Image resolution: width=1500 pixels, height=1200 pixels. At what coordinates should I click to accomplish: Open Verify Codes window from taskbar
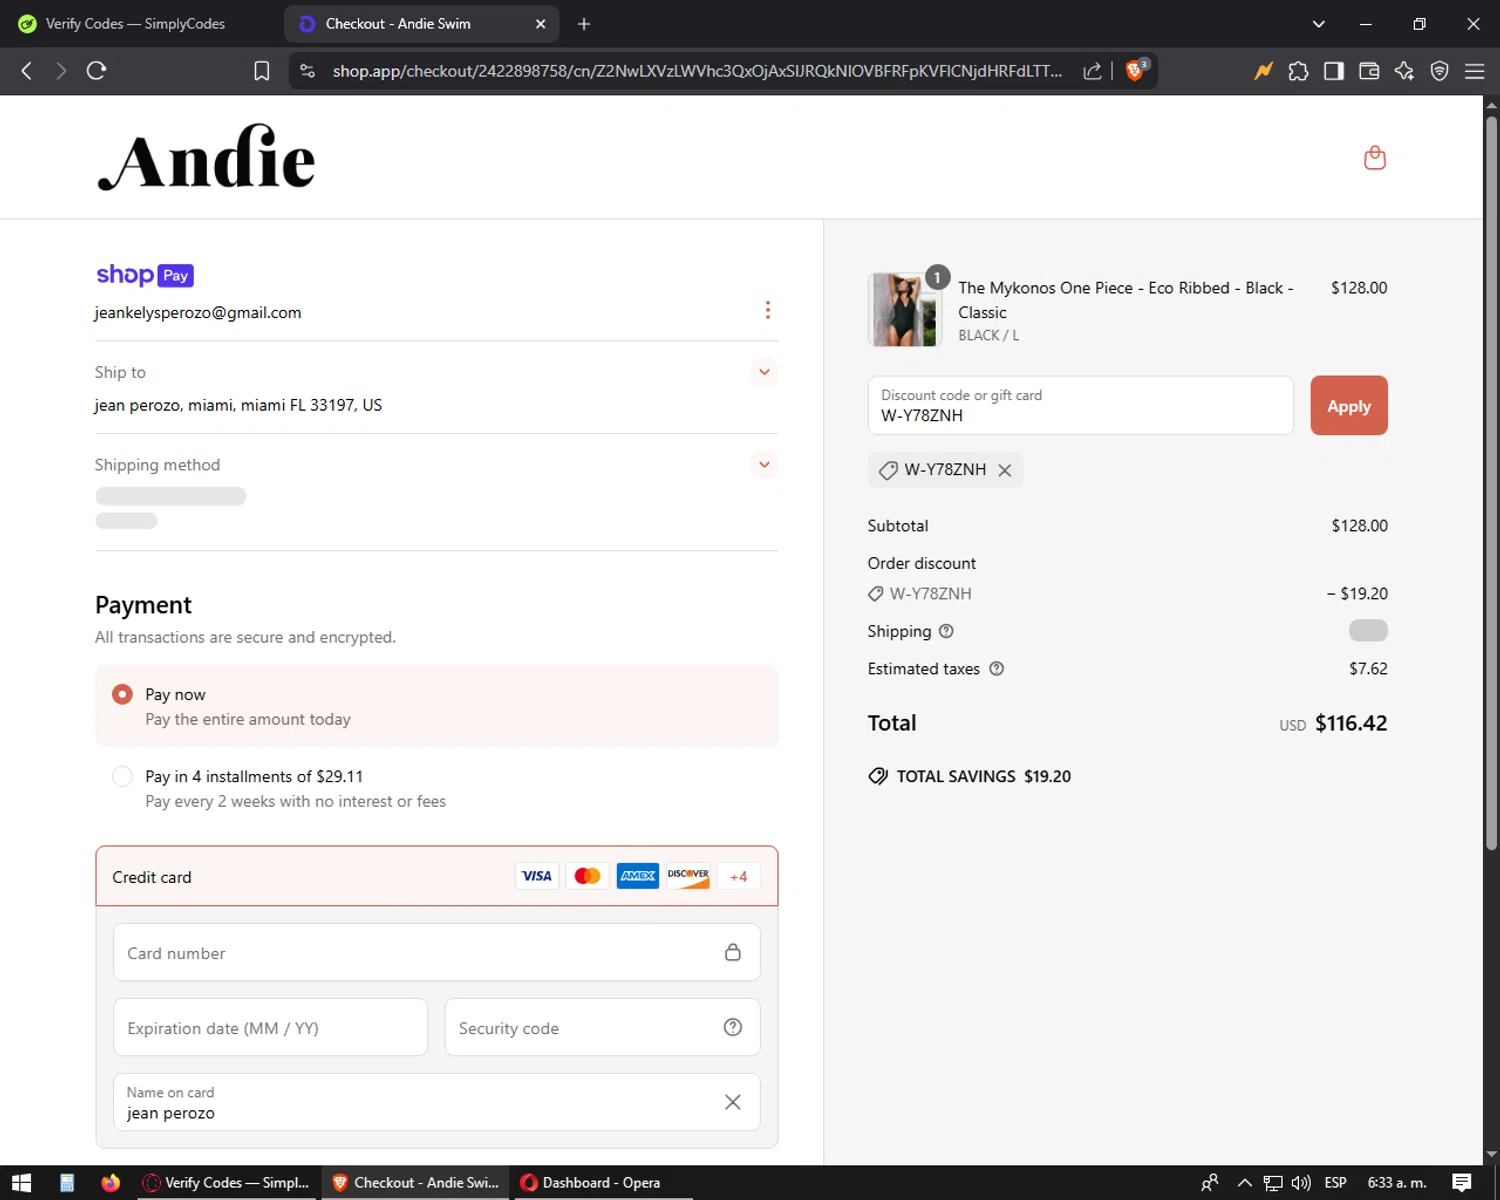pos(228,1183)
